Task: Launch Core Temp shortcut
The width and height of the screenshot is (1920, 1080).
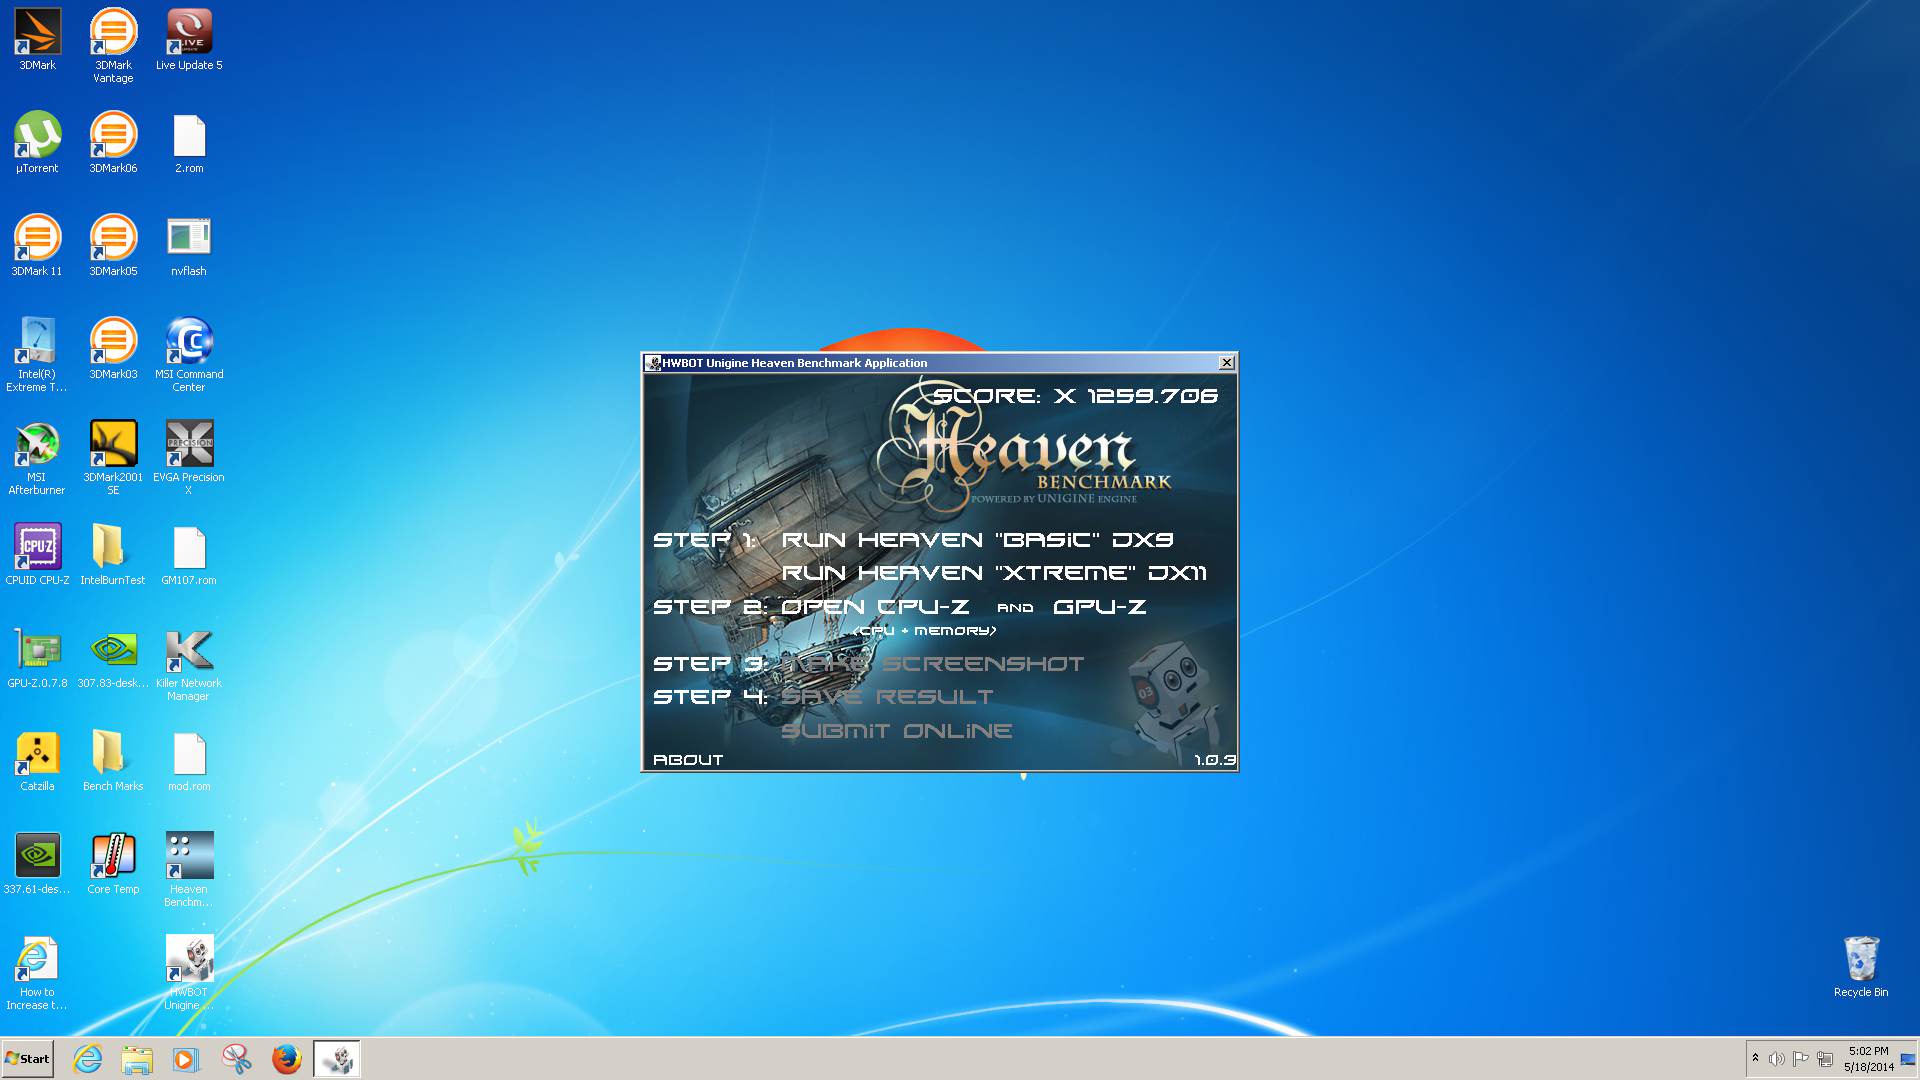Action: pos(113,864)
